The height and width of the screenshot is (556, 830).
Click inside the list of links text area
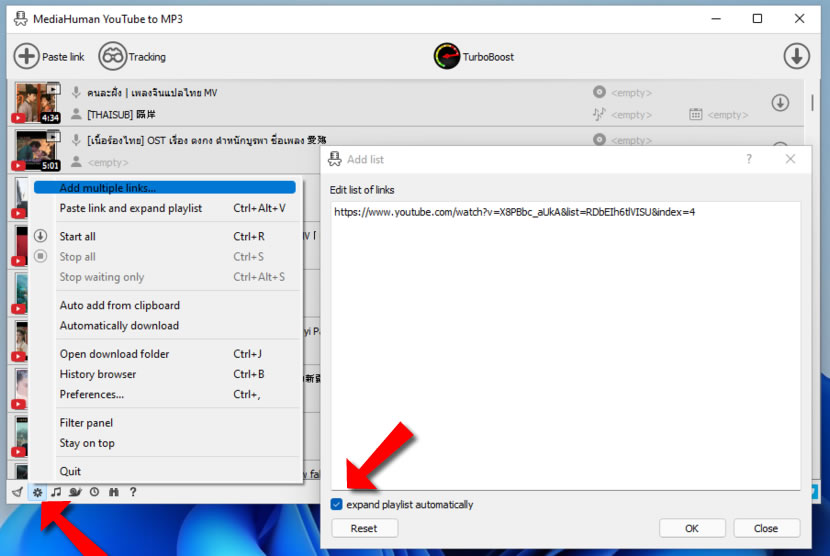[x=565, y=345]
